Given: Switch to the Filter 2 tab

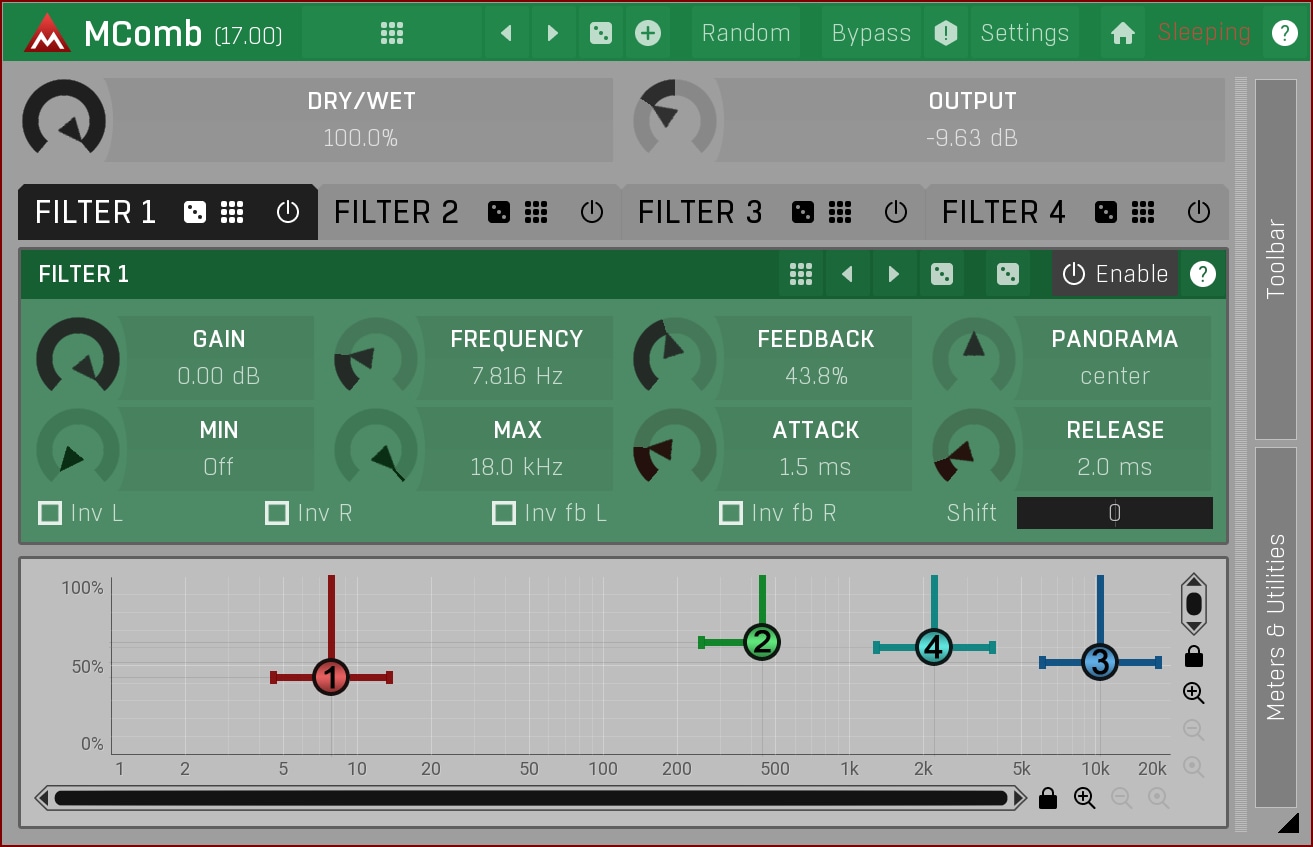Looking at the screenshot, I should point(396,212).
